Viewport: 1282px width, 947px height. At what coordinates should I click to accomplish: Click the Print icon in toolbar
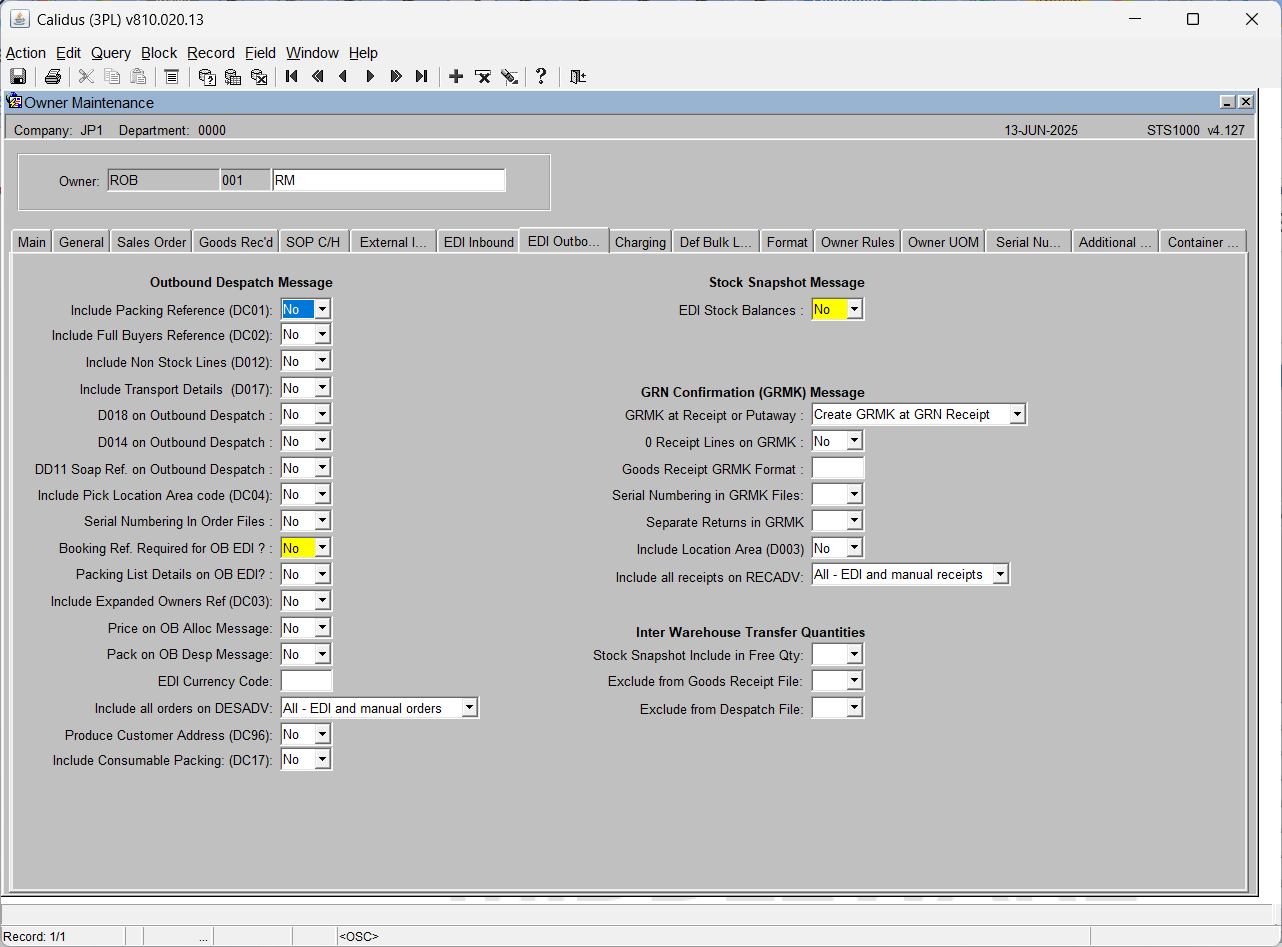[53, 77]
